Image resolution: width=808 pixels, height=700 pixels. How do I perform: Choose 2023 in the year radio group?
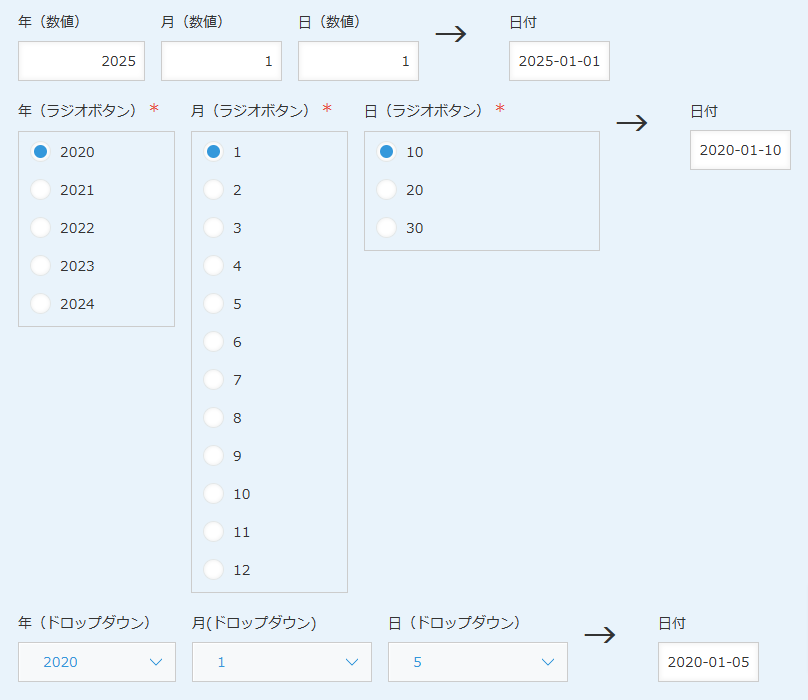(41, 266)
